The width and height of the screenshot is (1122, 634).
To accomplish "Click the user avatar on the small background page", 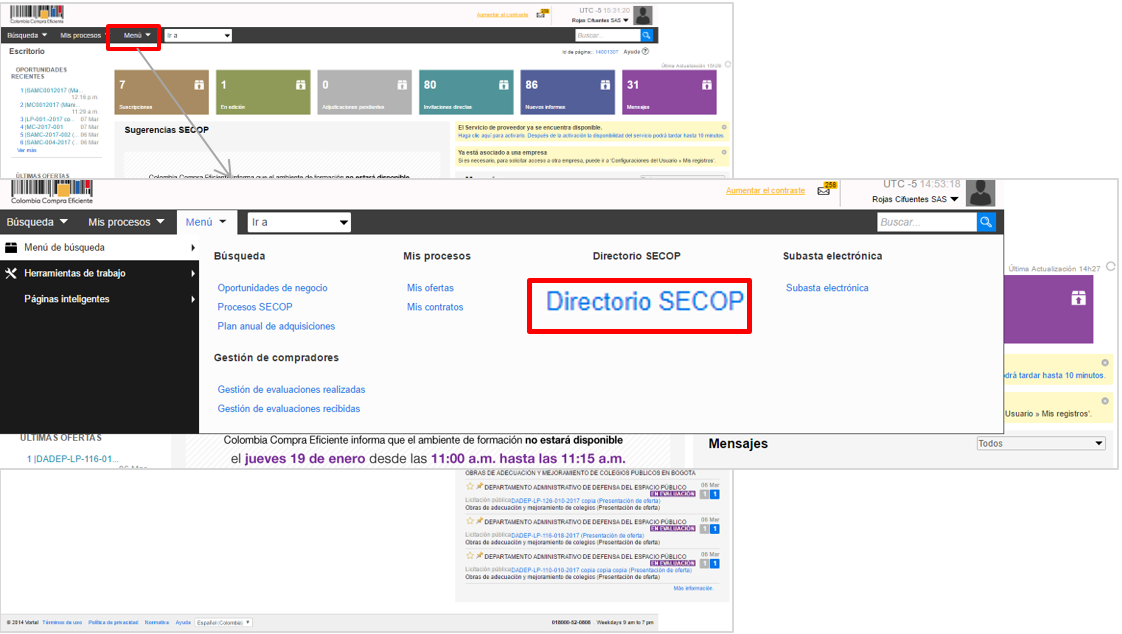I will click(643, 15).
